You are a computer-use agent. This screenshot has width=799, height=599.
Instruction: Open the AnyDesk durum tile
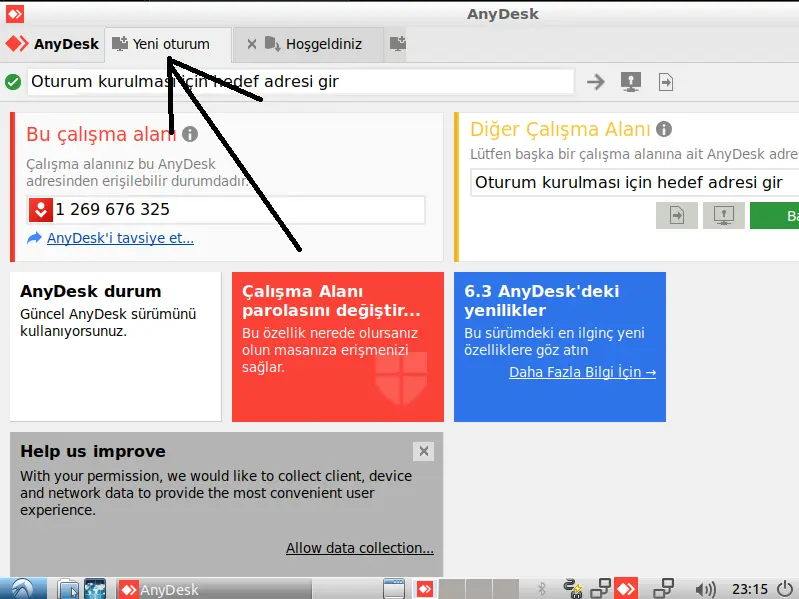(x=116, y=346)
